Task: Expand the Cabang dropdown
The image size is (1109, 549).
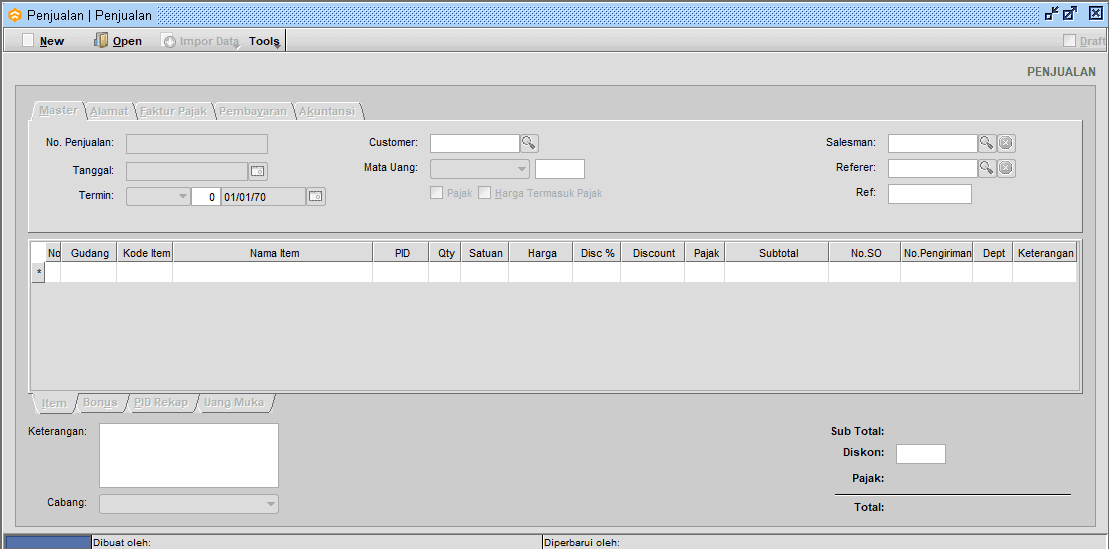Action: [270, 504]
